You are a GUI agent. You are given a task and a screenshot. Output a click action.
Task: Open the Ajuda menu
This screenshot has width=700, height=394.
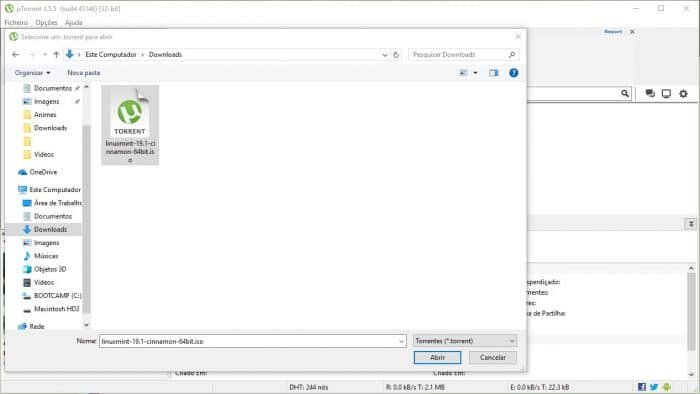(x=74, y=22)
